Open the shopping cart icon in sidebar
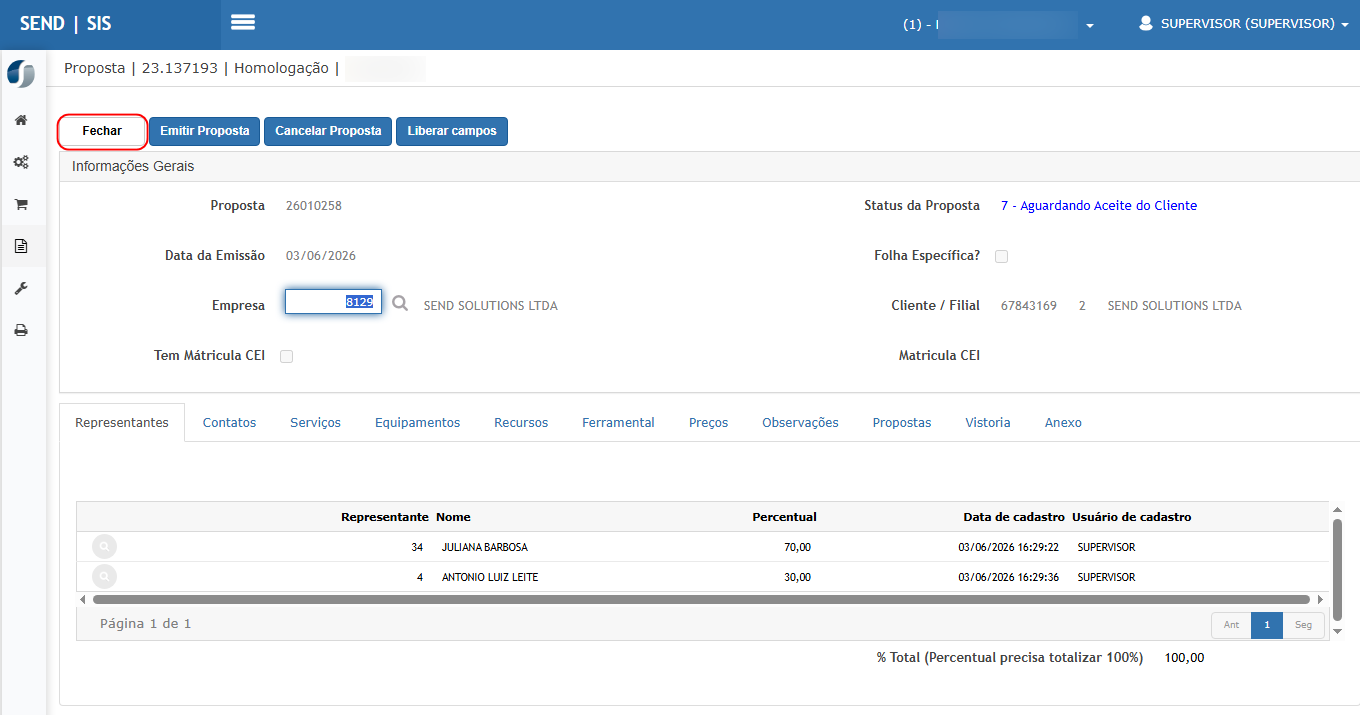This screenshot has height=715, width=1360. tap(20, 204)
